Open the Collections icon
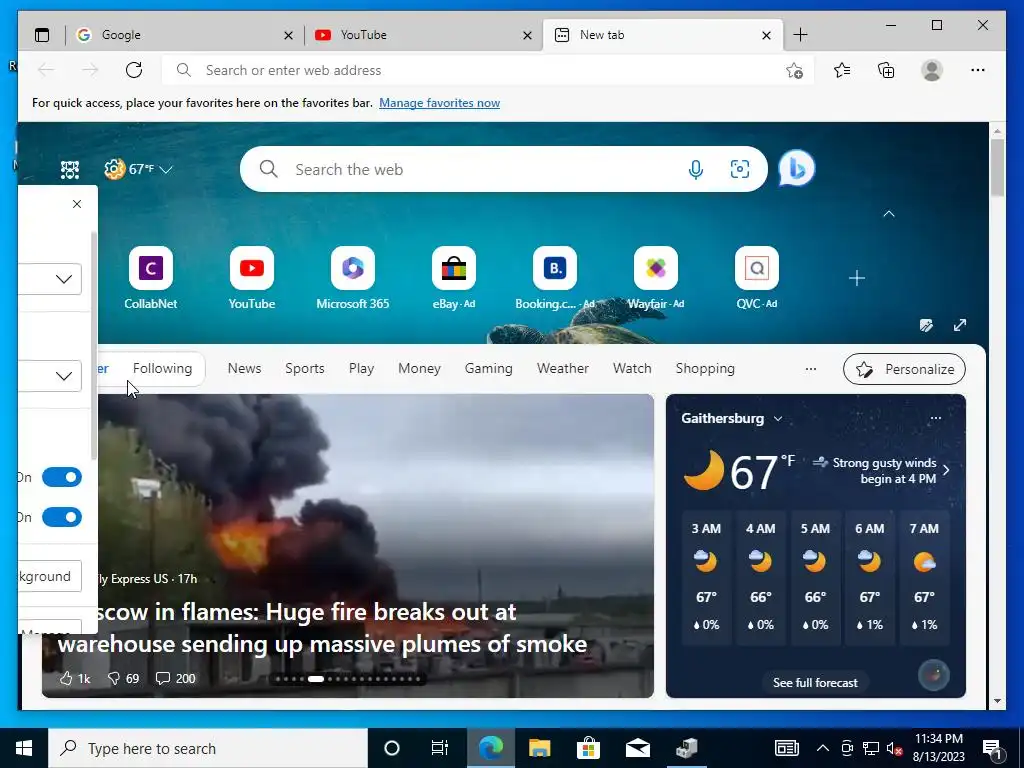 point(886,70)
